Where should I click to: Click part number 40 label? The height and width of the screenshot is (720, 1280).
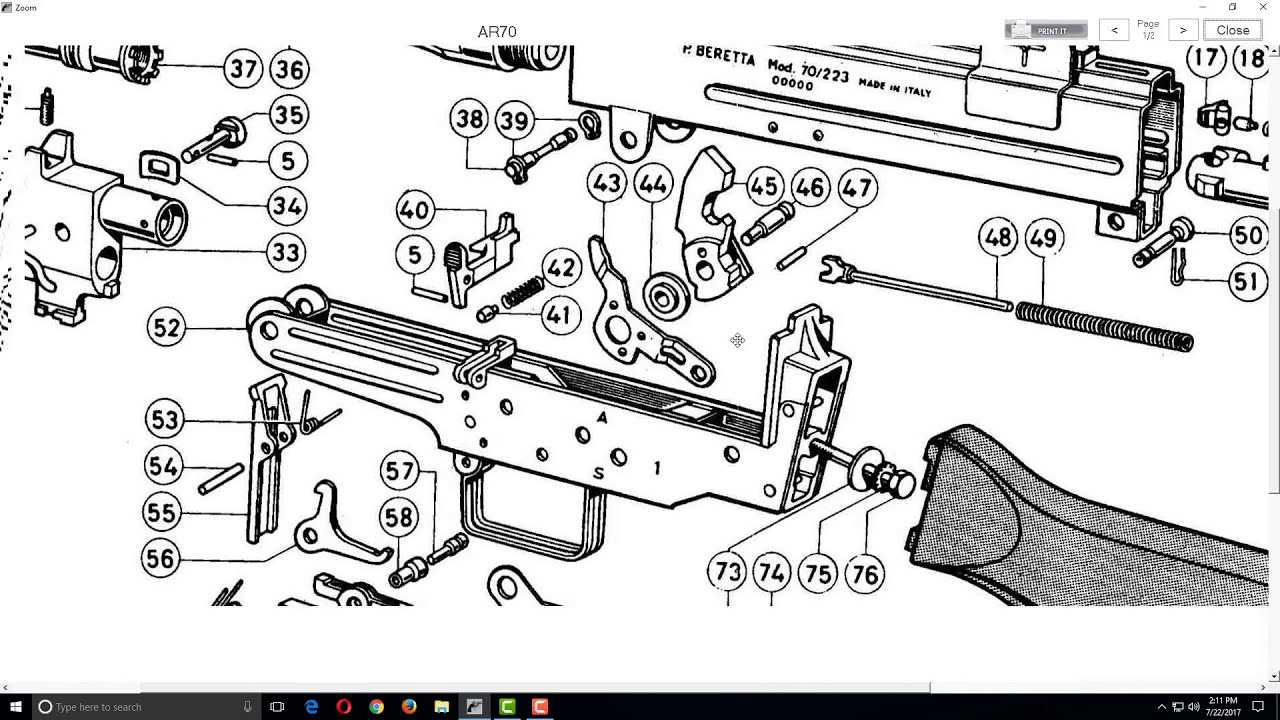(415, 210)
